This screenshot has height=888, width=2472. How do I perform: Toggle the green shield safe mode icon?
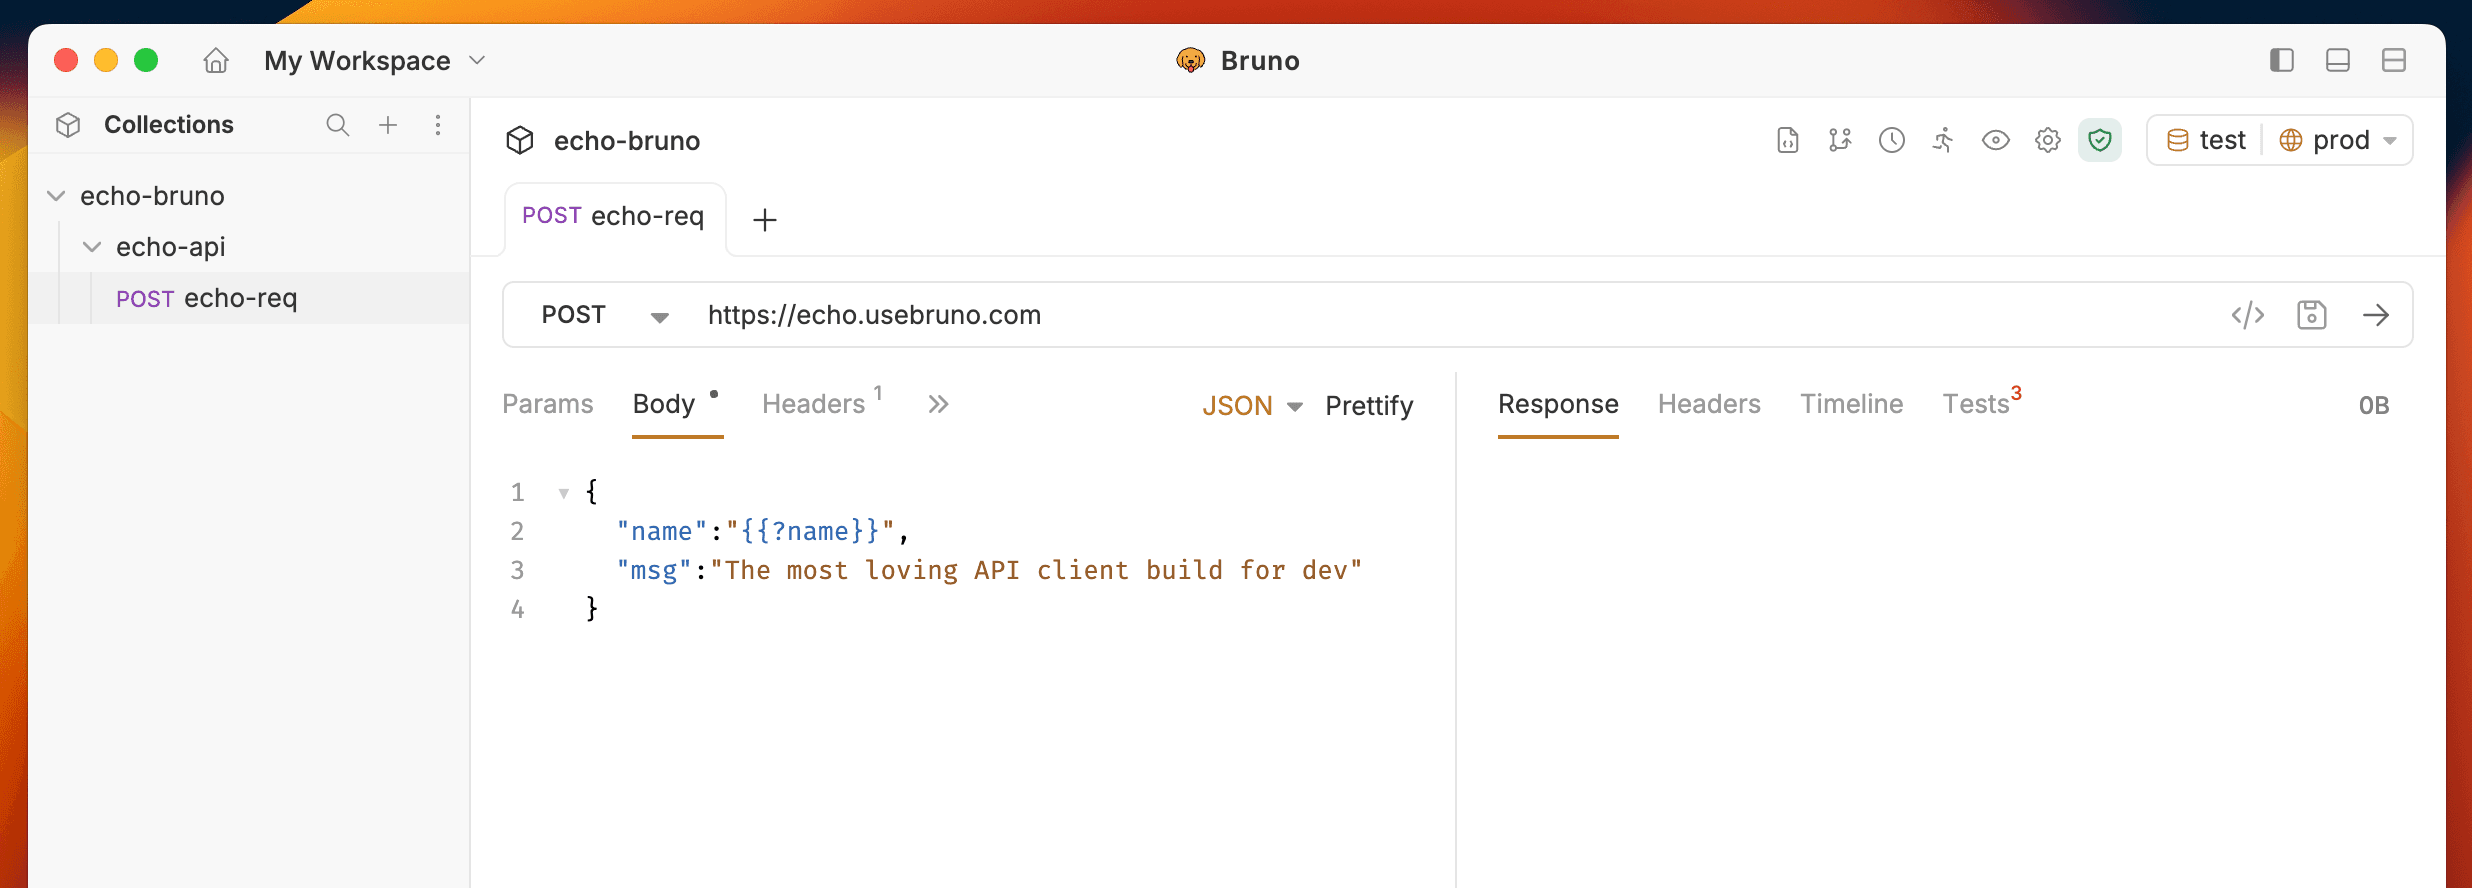click(x=2099, y=140)
